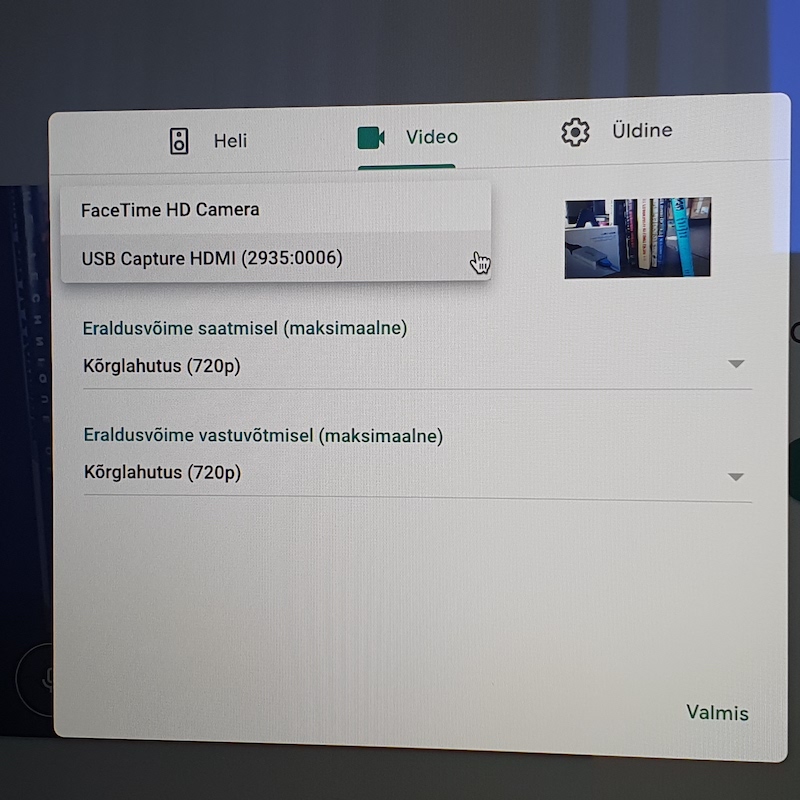Screen dimensions: 800x800
Task: Click the empty area below the resolution dropdowns
Action: (x=400, y=600)
